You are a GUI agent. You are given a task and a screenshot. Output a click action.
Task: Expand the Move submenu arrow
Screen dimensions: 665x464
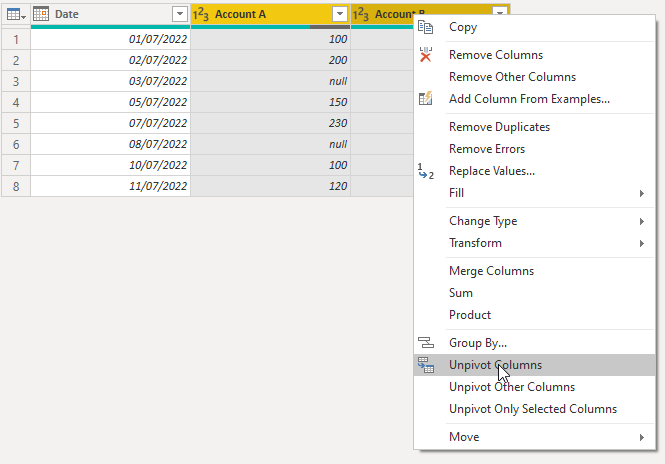click(642, 437)
